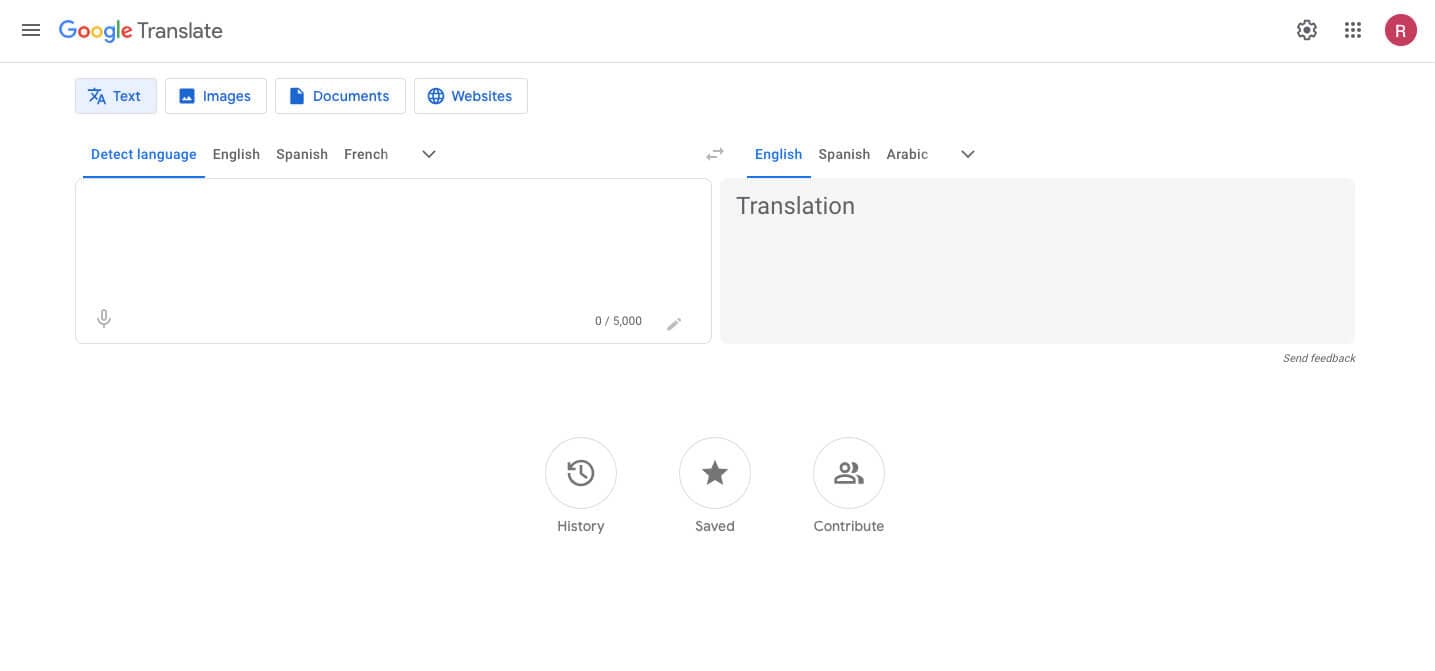
Task: Open the Google apps grid
Action: [x=1353, y=30]
